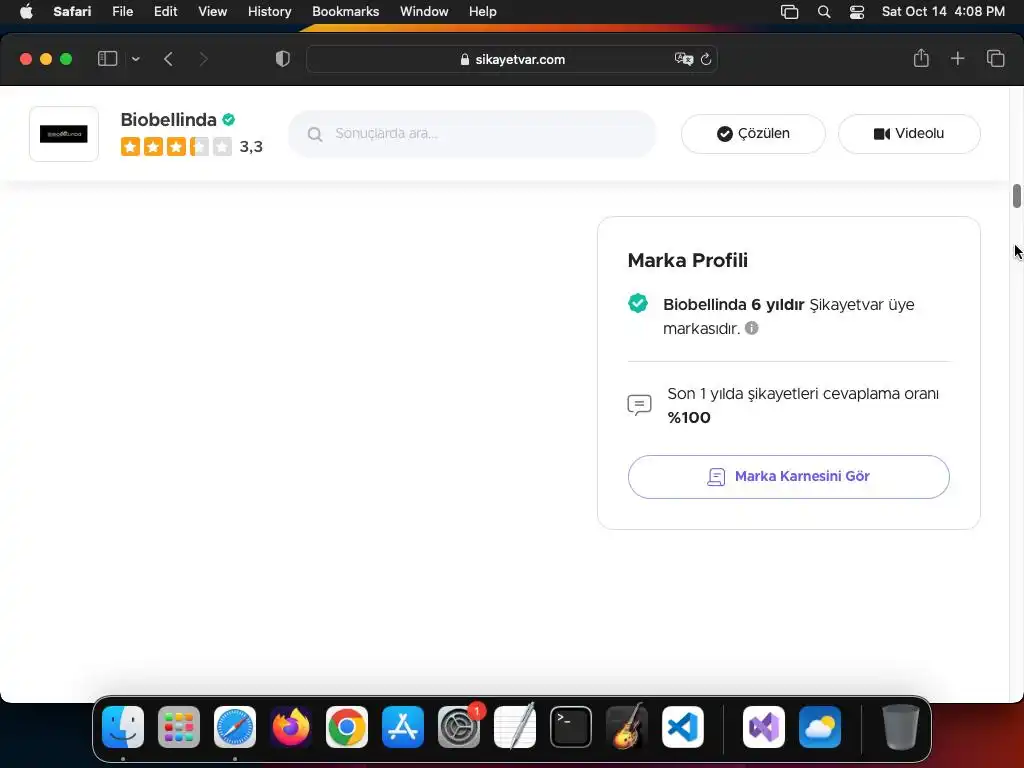Toggle the Çözülen filter
Screen dimensions: 1024x768
753,134
